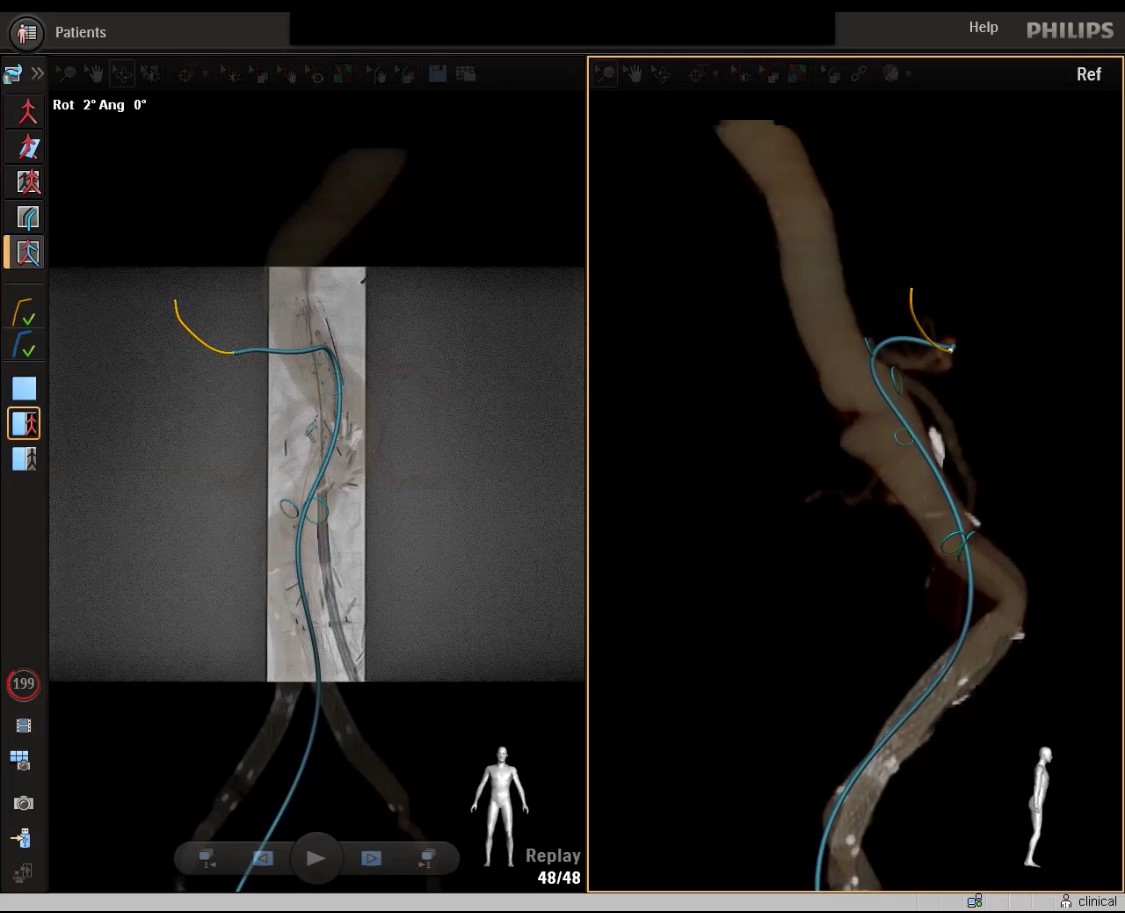Play the replay sequence
The height and width of the screenshot is (913, 1125).
click(316, 858)
